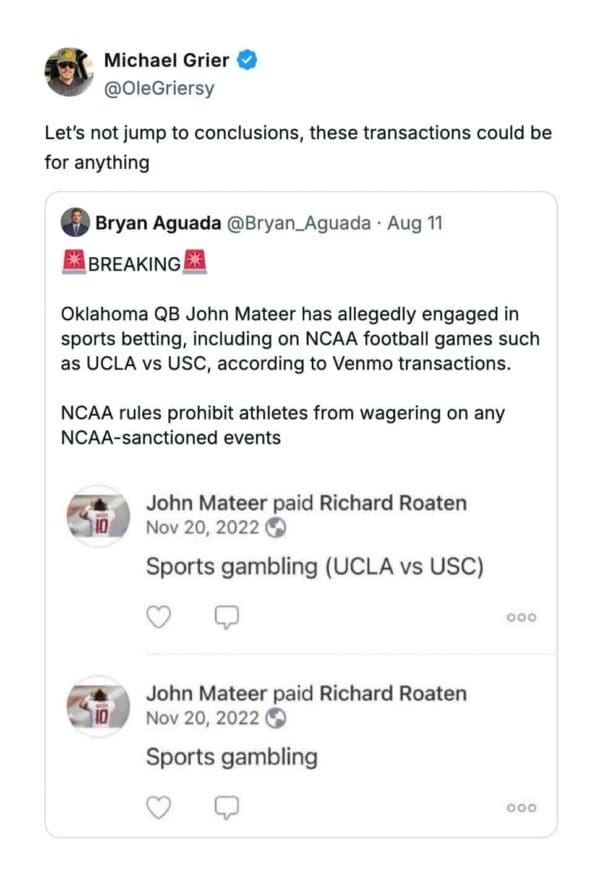Click the verified badge next to Michael Grier

click(251, 60)
